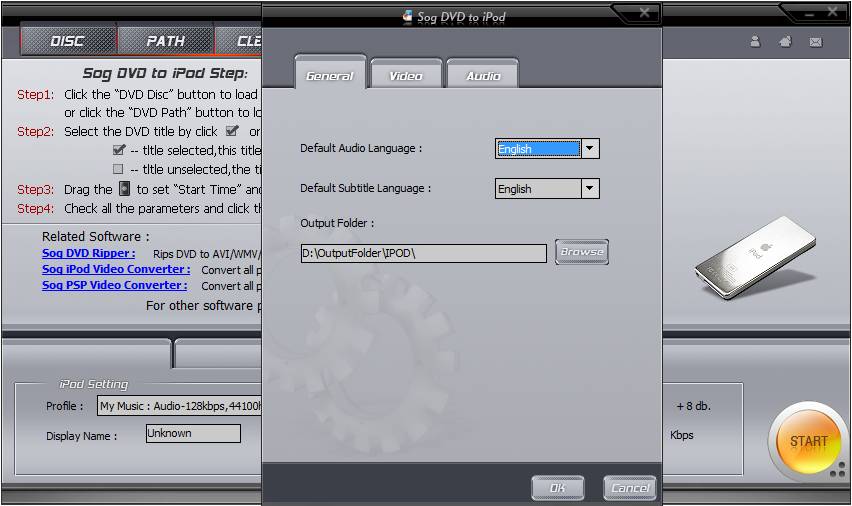
Task: Click the 'iPod Setting' group title
Action: [x=93, y=384]
